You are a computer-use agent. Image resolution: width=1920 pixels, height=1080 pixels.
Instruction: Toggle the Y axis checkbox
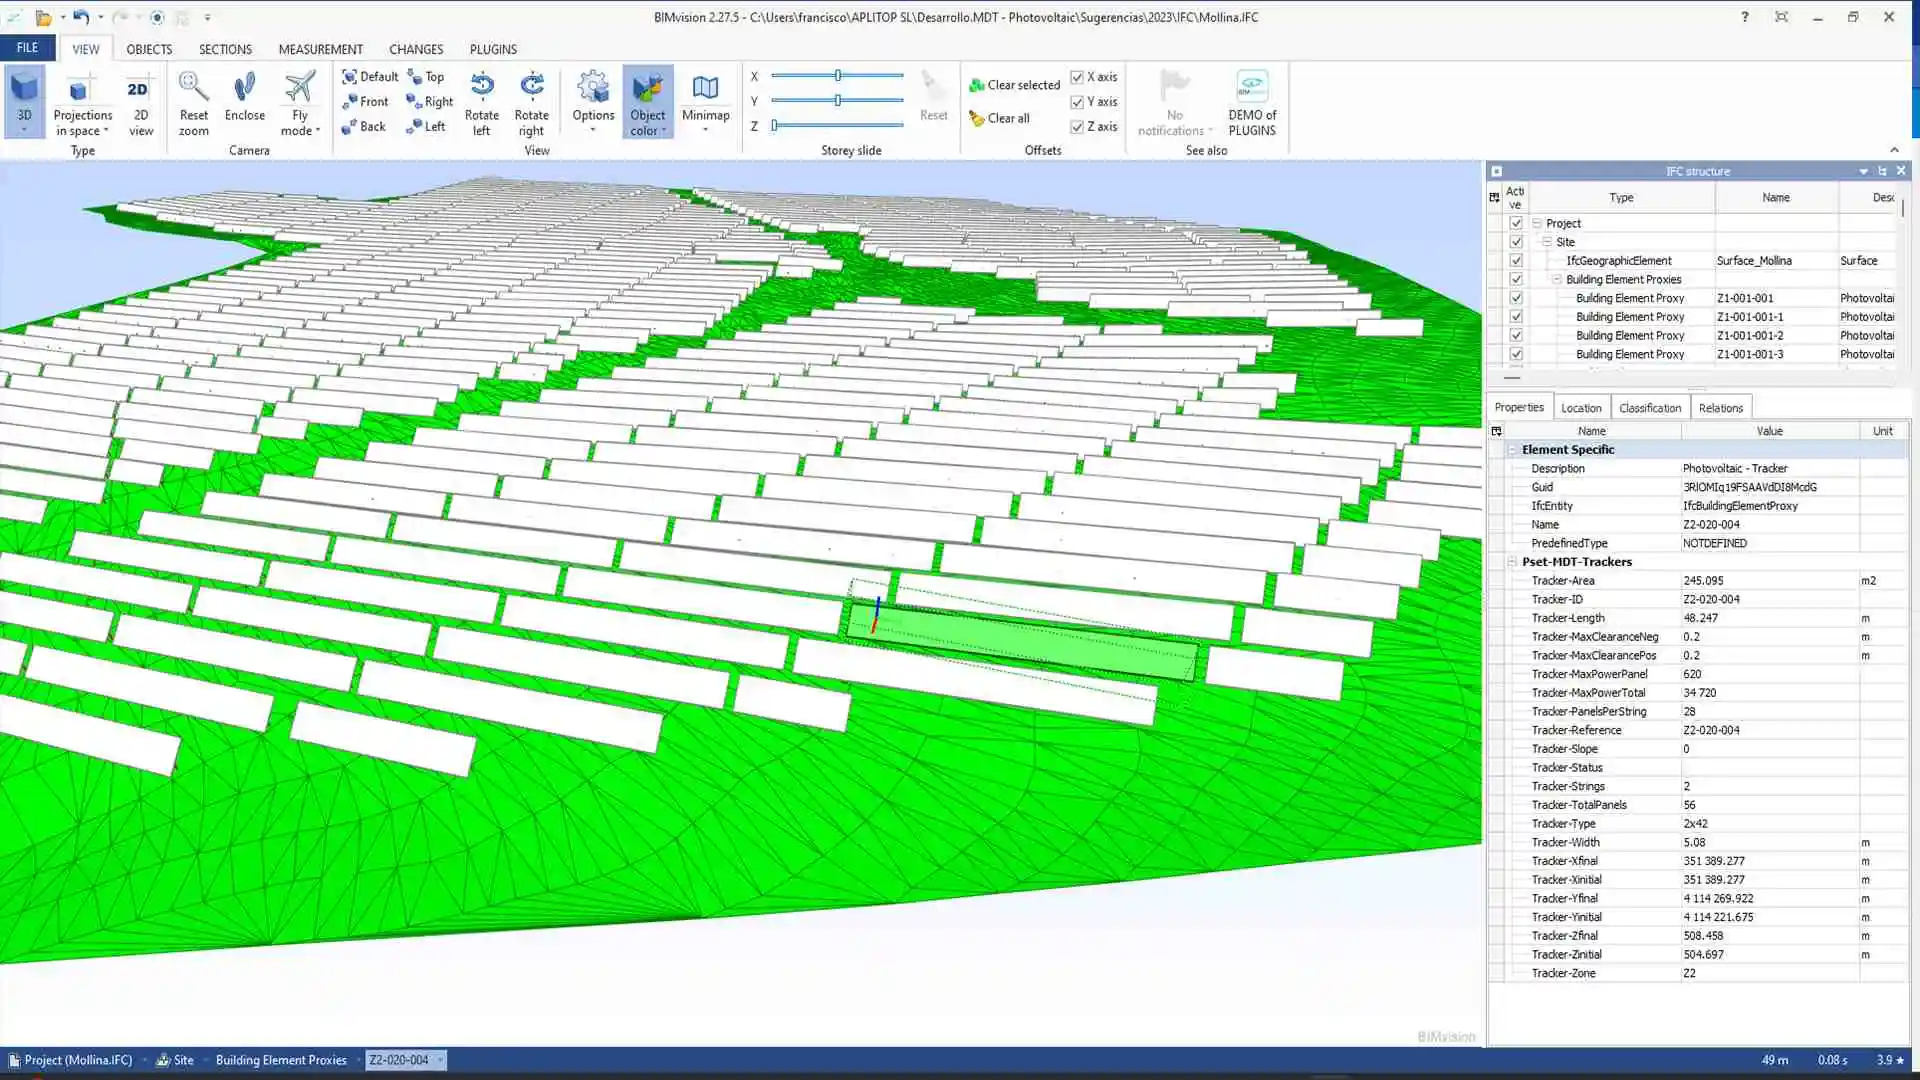(1077, 102)
